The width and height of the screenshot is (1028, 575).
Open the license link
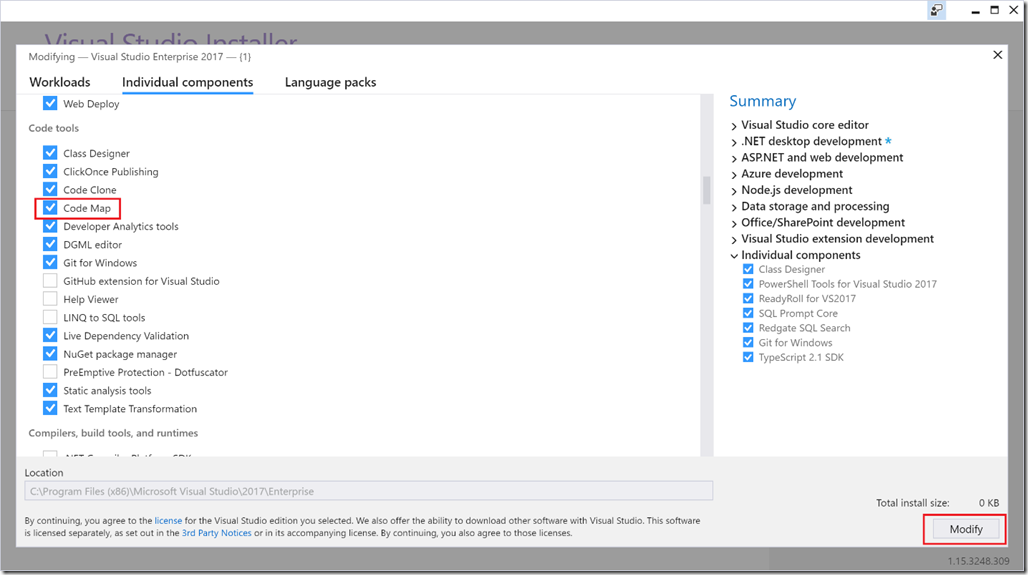168,521
